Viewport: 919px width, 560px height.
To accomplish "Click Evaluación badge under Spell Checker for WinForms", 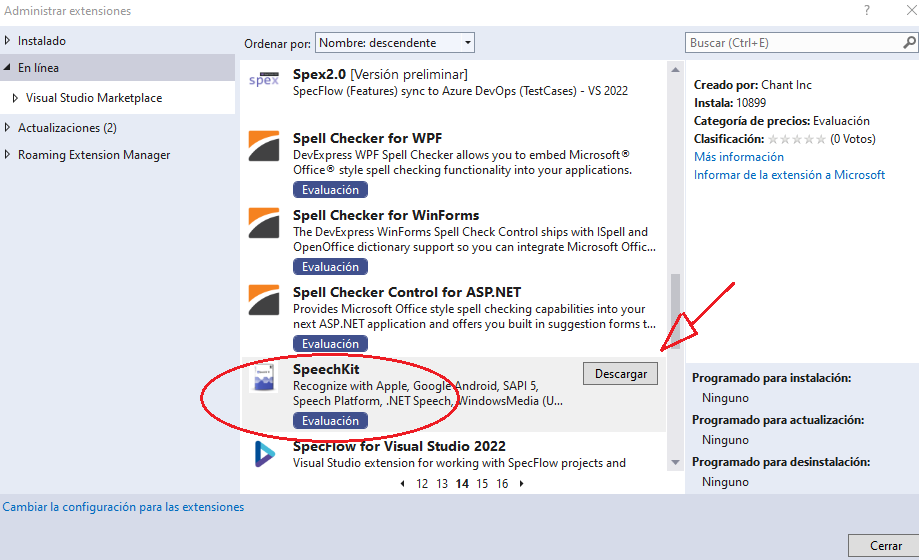I will click(331, 267).
